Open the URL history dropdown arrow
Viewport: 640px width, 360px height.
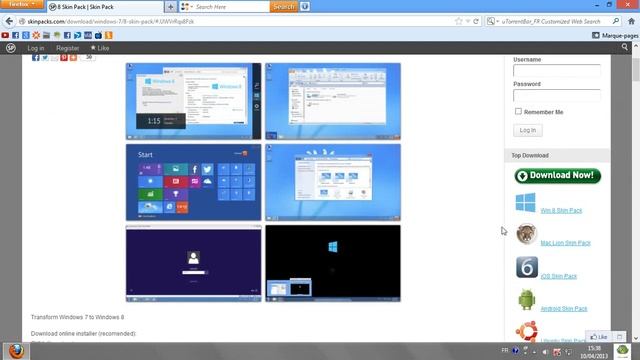(468, 21)
